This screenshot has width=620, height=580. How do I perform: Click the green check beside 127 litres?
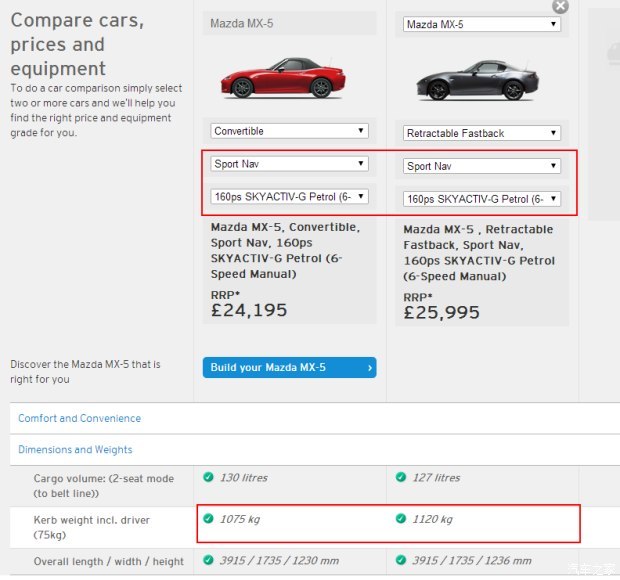click(401, 478)
